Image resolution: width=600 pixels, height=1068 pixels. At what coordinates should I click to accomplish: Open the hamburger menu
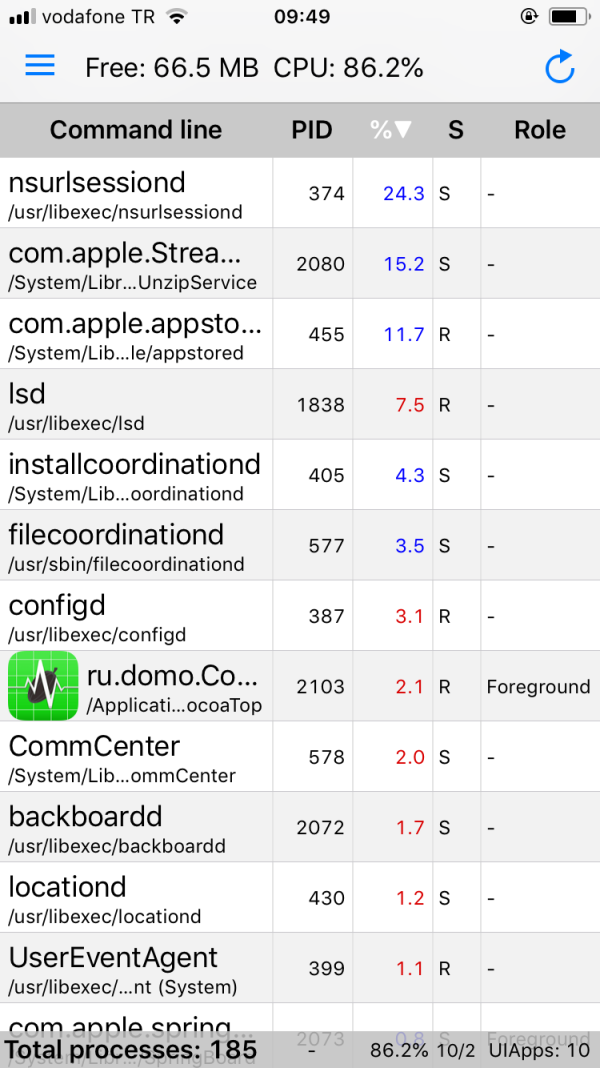pyautogui.click(x=40, y=65)
